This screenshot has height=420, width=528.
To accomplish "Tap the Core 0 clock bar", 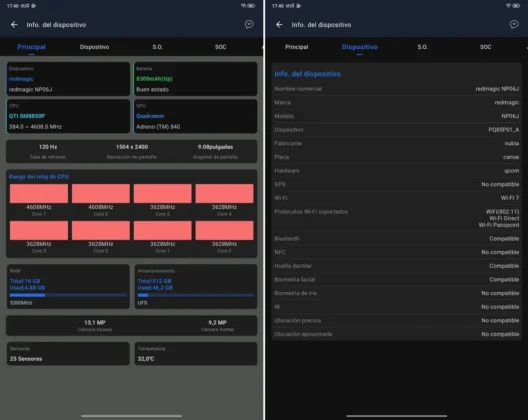I will [224, 230].
